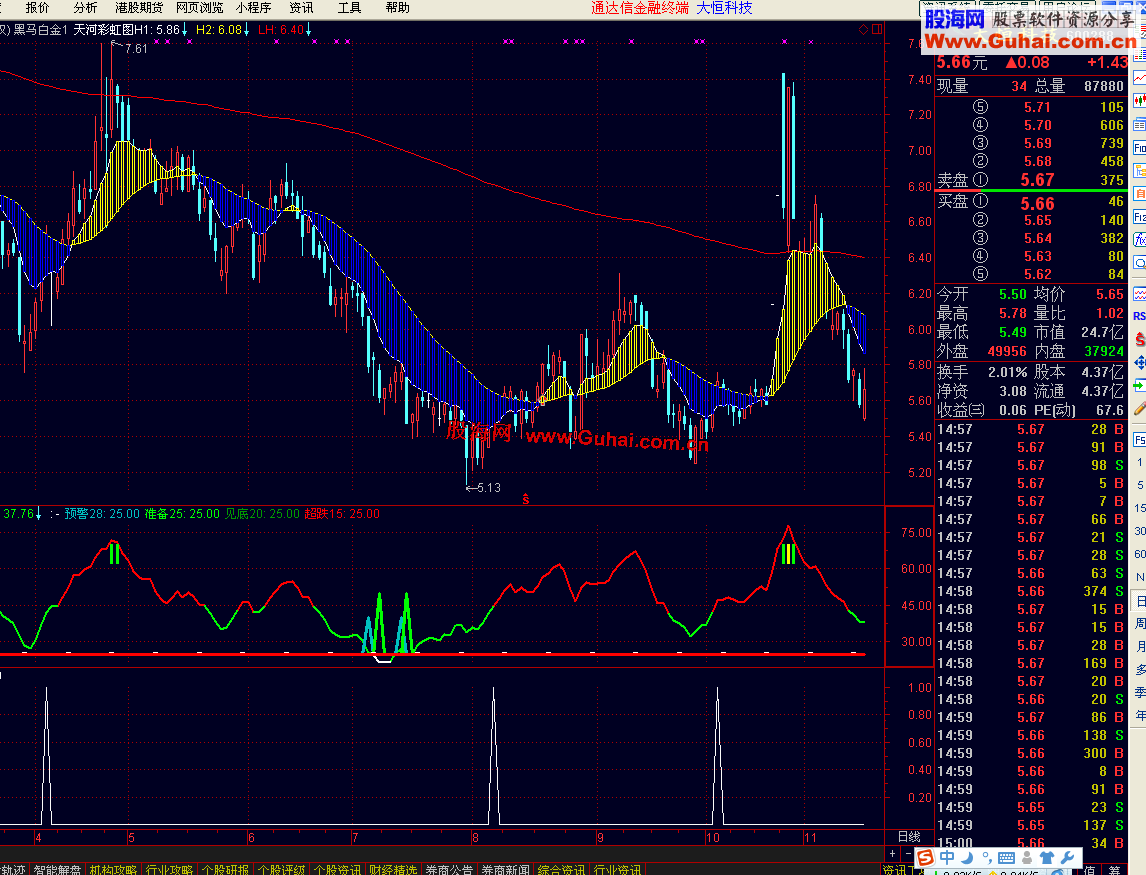Click the red S dollar icon in right toolbar

click(x=1139, y=340)
